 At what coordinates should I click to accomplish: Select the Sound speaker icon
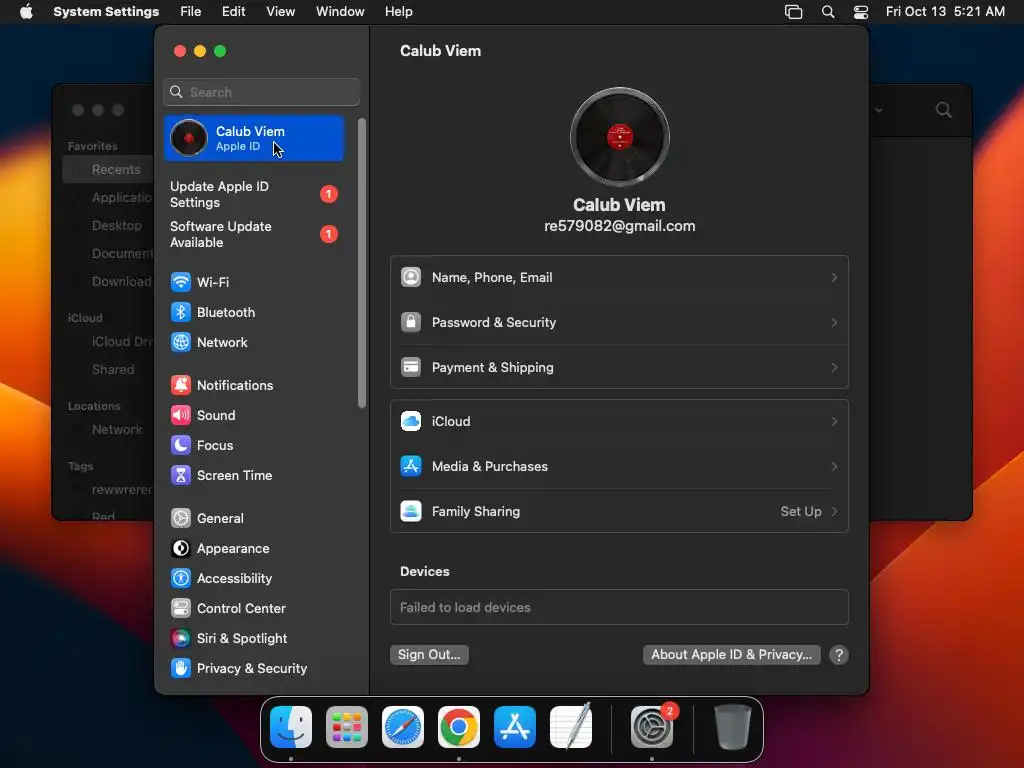[x=180, y=415]
